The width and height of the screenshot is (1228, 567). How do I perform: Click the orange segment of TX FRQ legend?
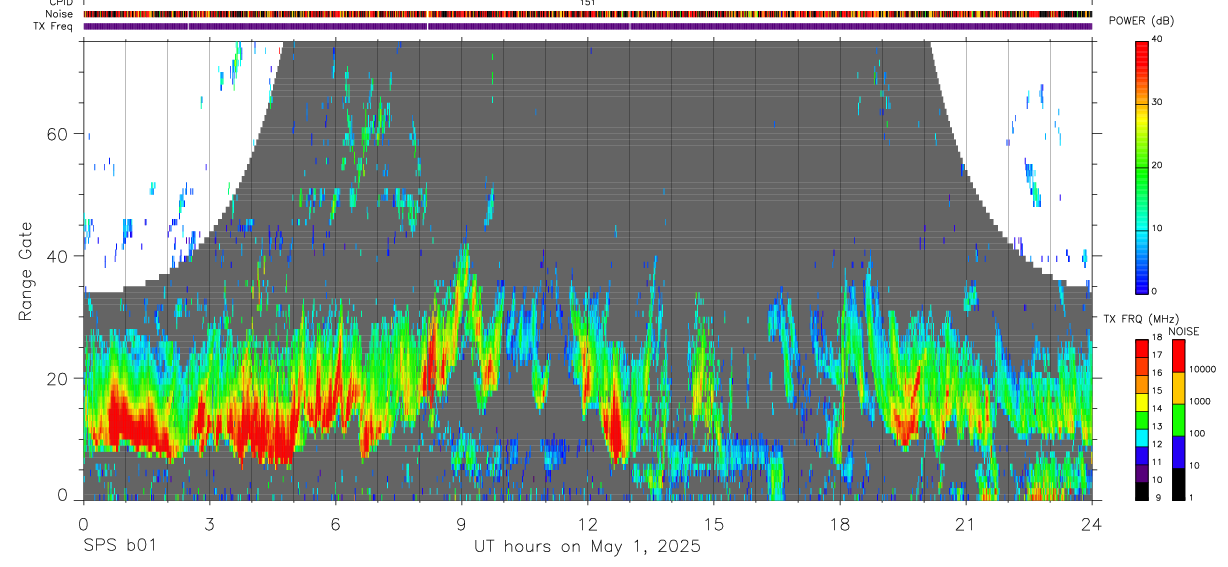click(1142, 383)
